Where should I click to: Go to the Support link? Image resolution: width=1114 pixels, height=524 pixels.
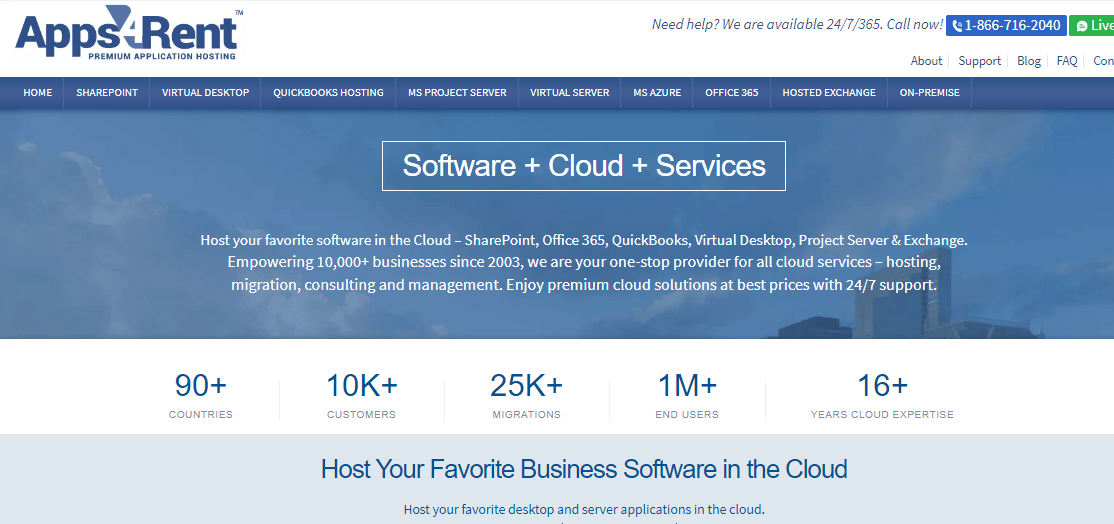[979, 61]
